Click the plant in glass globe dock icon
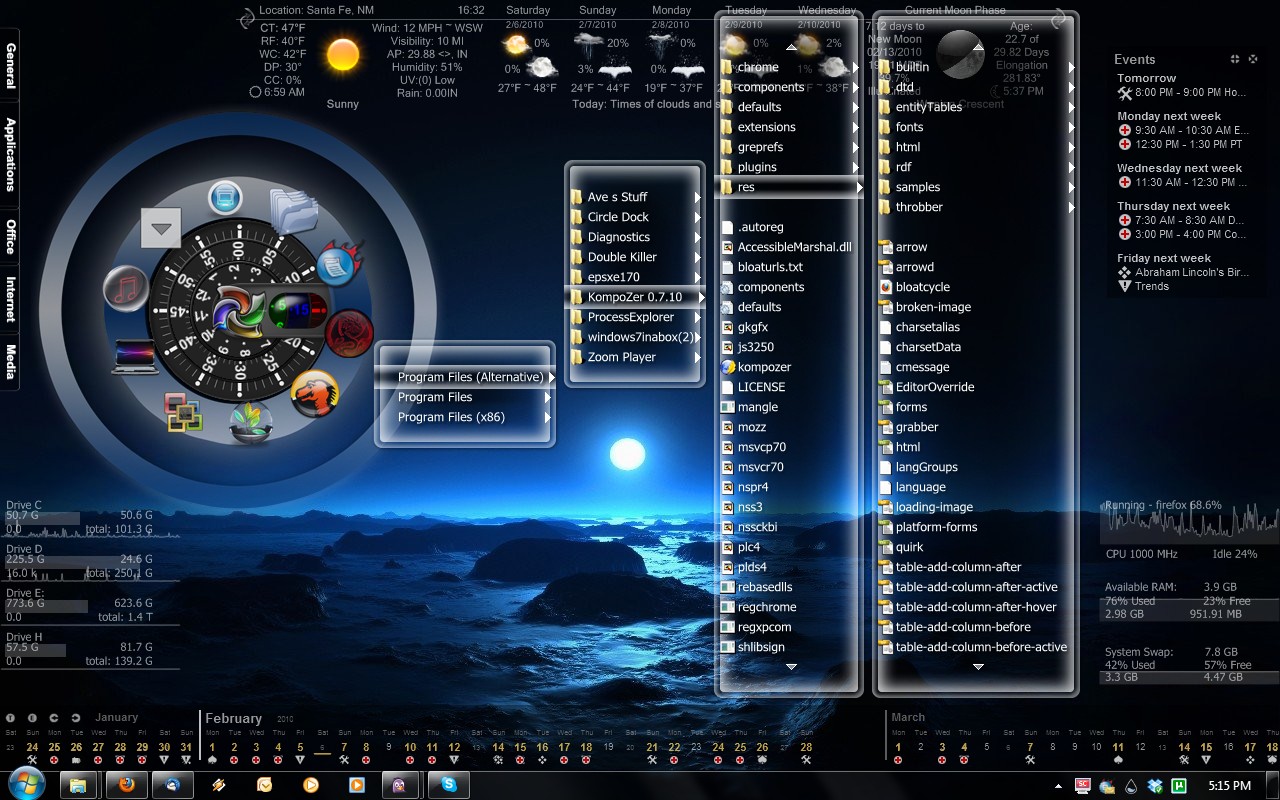The image size is (1280, 800). pos(251,424)
